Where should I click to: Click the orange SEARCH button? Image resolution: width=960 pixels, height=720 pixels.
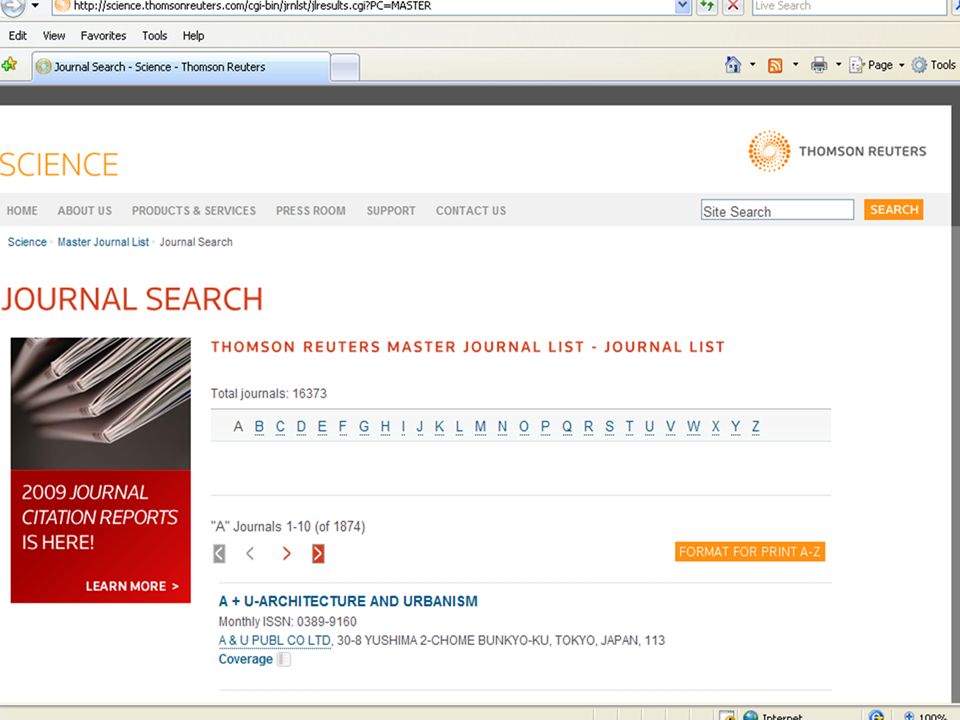[894, 209]
